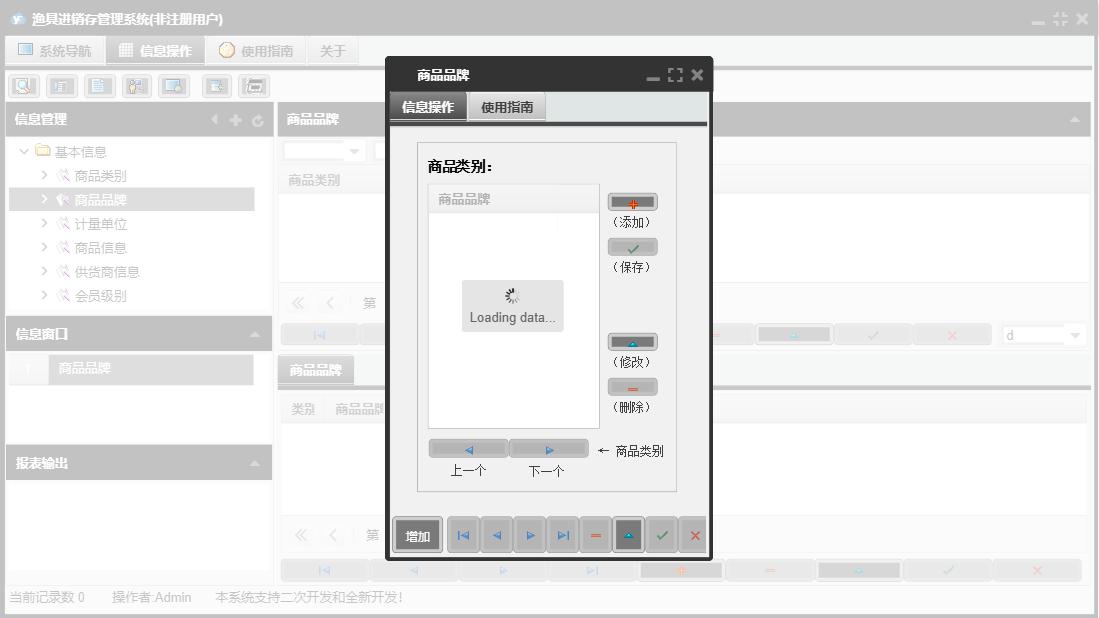The width and height of the screenshot is (1099, 618).
Task: Click the blue document toolbar icon
Action: pyautogui.click(x=100, y=86)
